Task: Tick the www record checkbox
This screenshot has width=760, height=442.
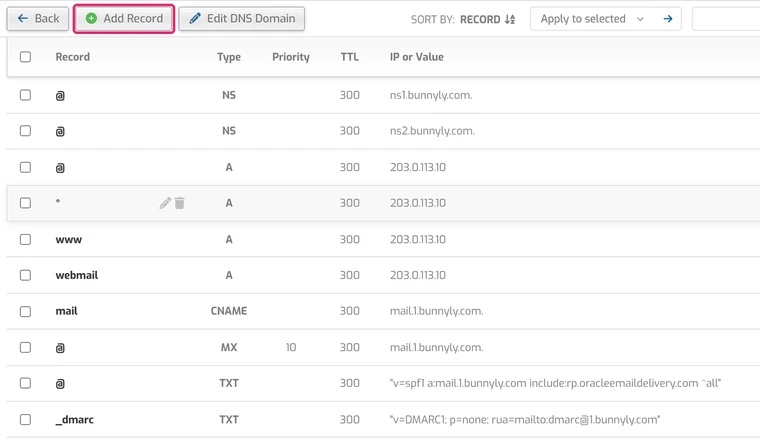Action: (x=25, y=239)
